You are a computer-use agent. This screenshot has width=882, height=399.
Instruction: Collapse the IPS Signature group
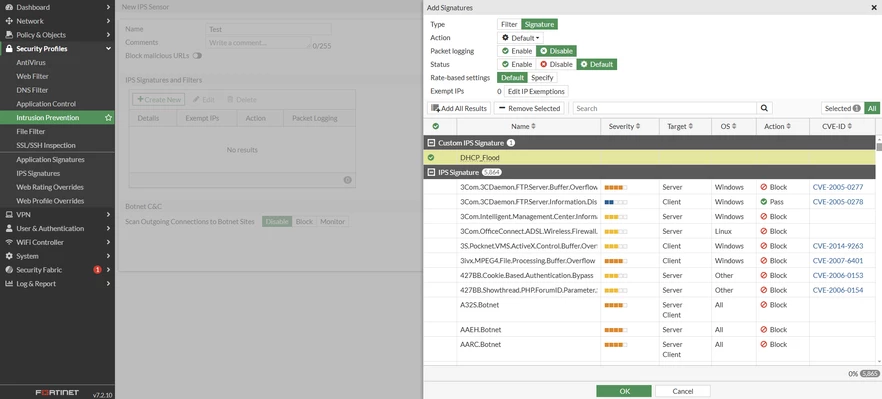(x=431, y=172)
